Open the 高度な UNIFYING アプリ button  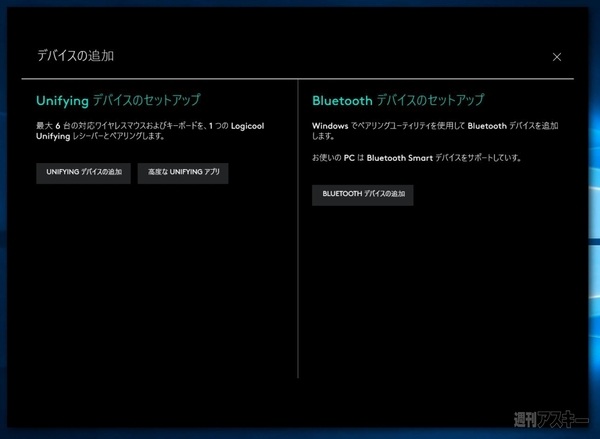(x=183, y=173)
